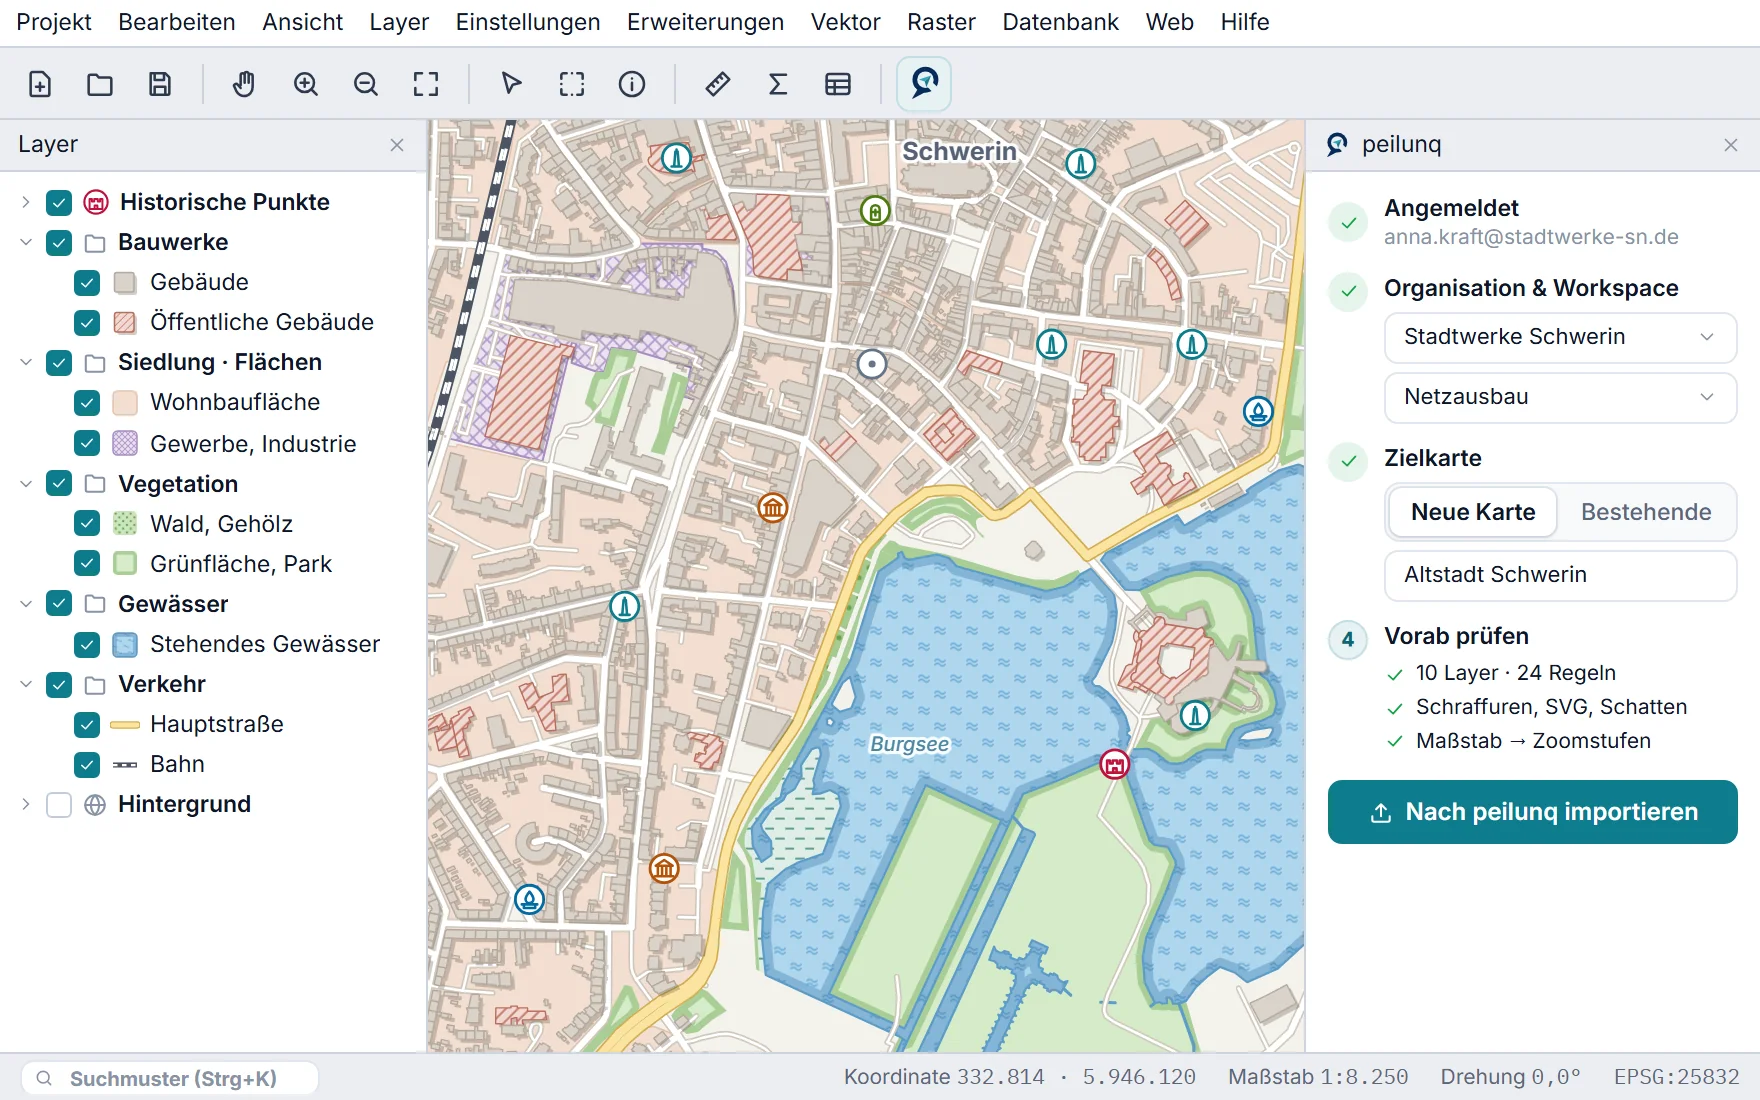Choose the rectangular selection tool
The height and width of the screenshot is (1100, 1760).
coord(572,84)
